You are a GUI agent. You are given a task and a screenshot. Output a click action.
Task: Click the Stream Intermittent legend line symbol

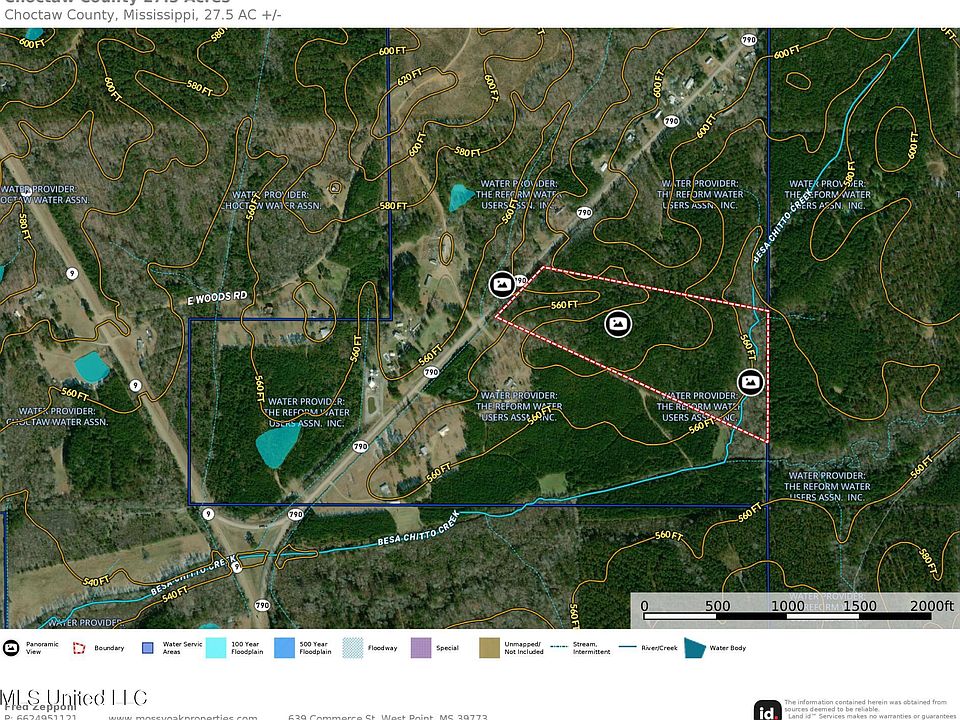tap(558, 648)
